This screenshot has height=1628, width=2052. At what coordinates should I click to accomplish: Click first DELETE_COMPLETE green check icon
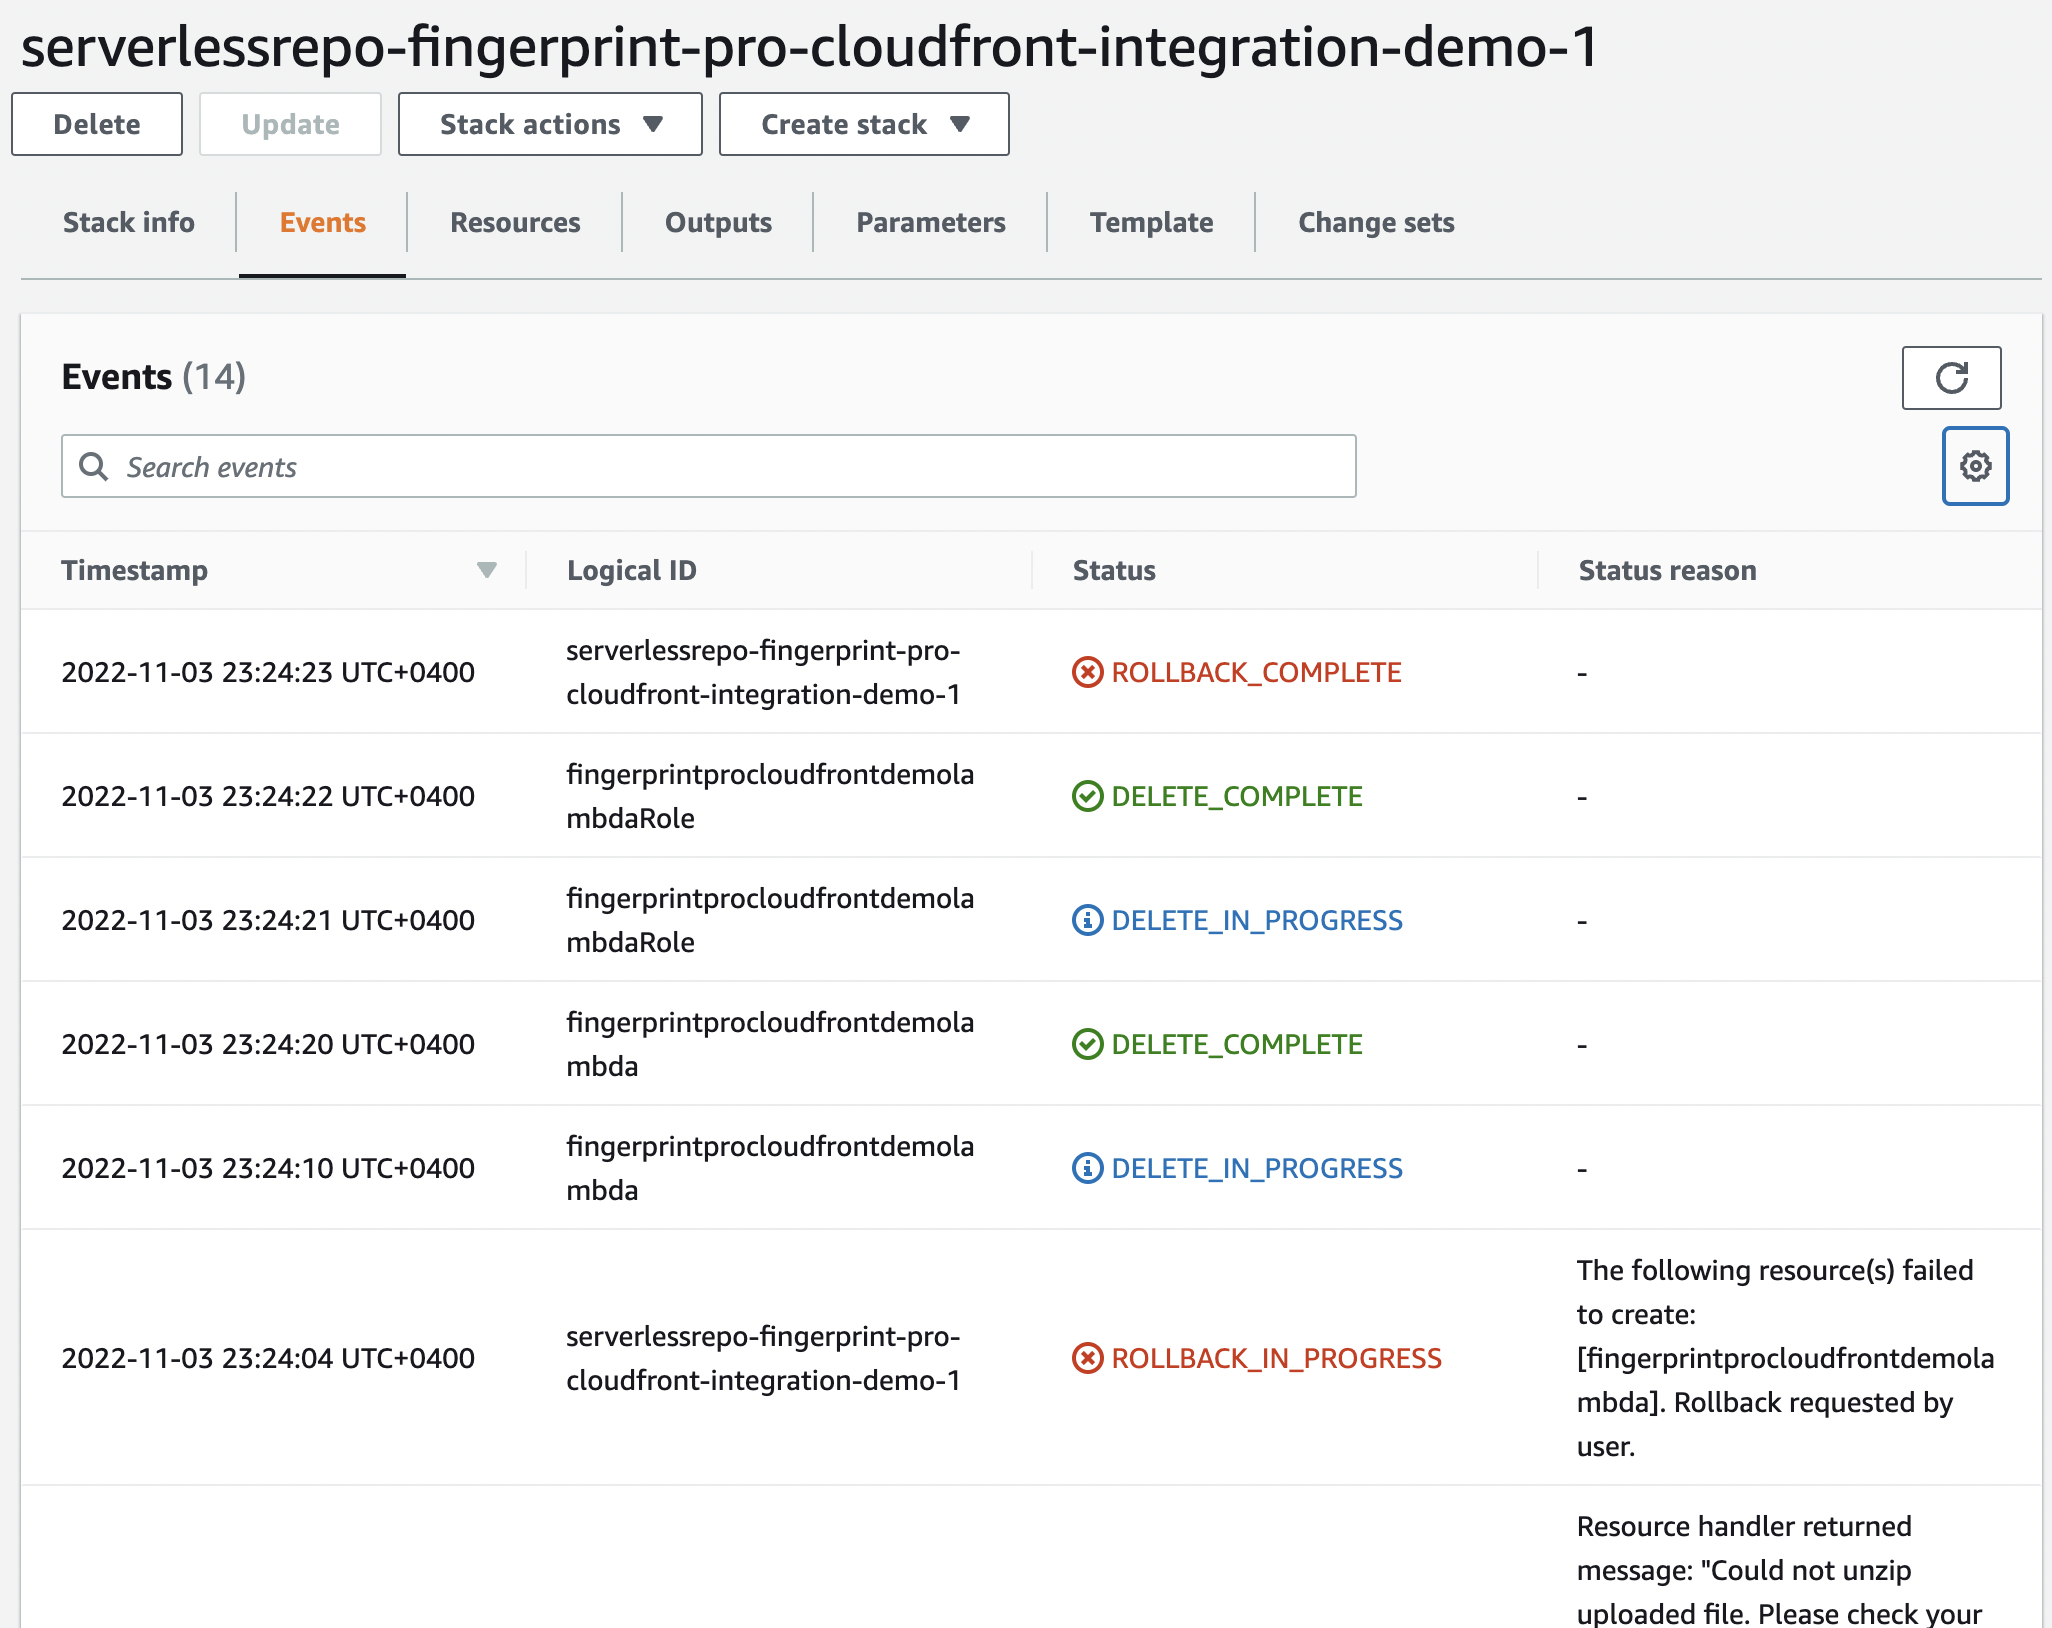tap(1087, 796)
